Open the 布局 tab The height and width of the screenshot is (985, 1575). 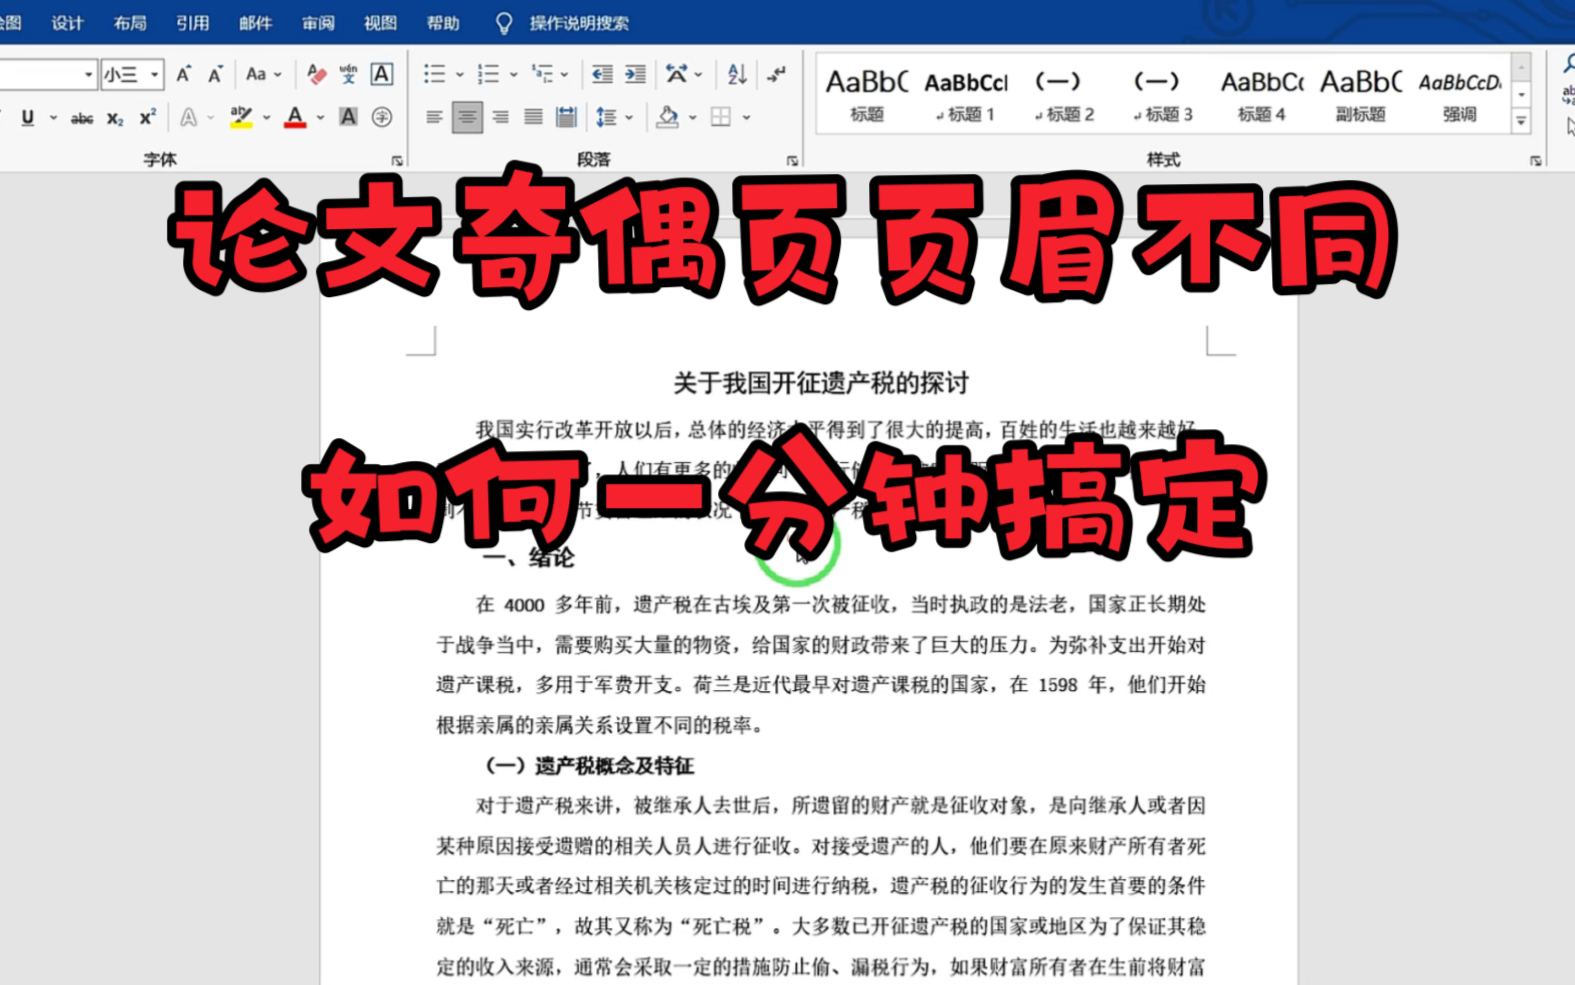tap(130, 23)
